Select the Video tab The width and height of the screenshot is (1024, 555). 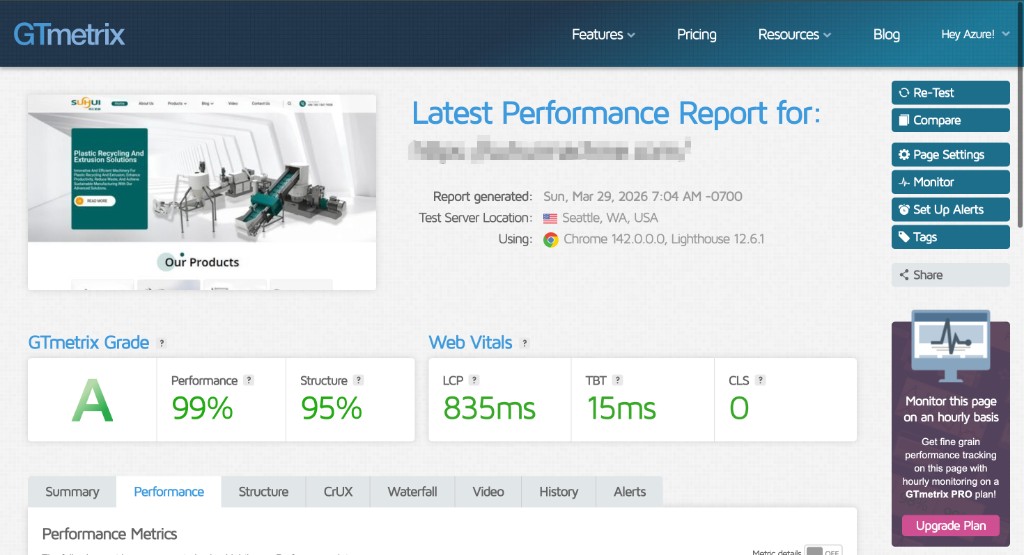point(488,492)
